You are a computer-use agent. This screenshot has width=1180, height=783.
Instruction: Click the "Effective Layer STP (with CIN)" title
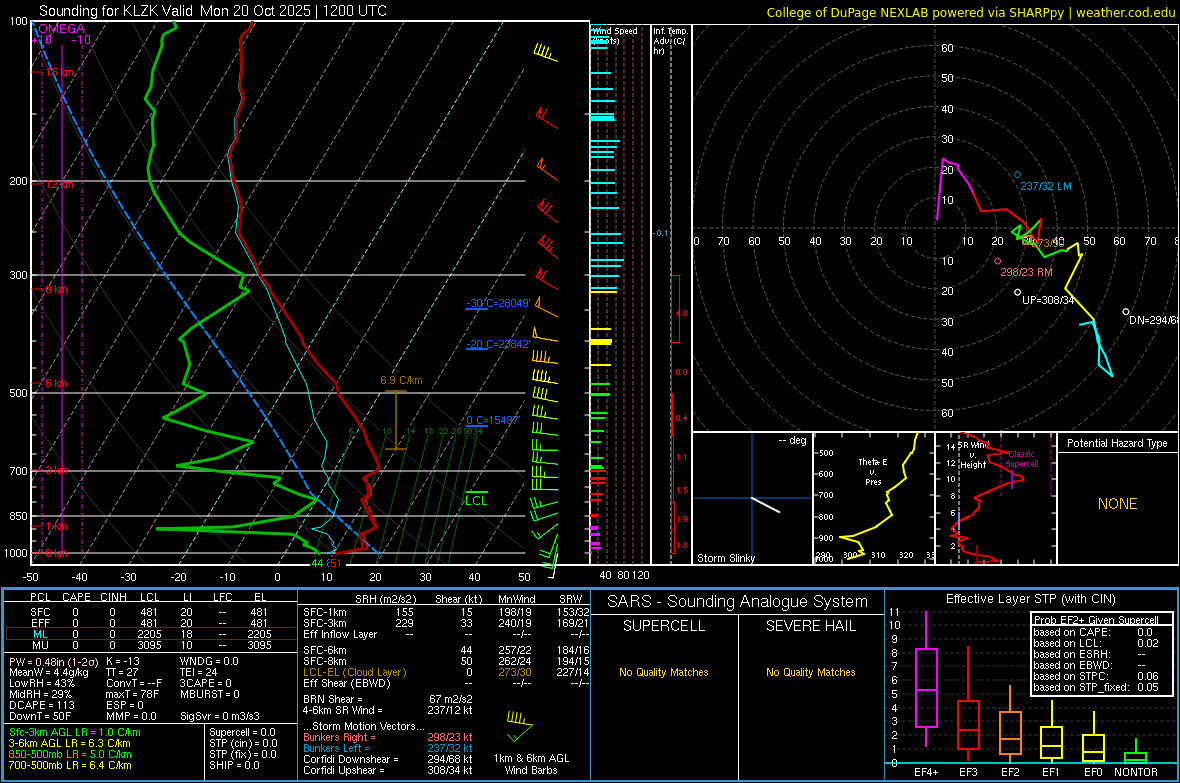[1031, 599]
